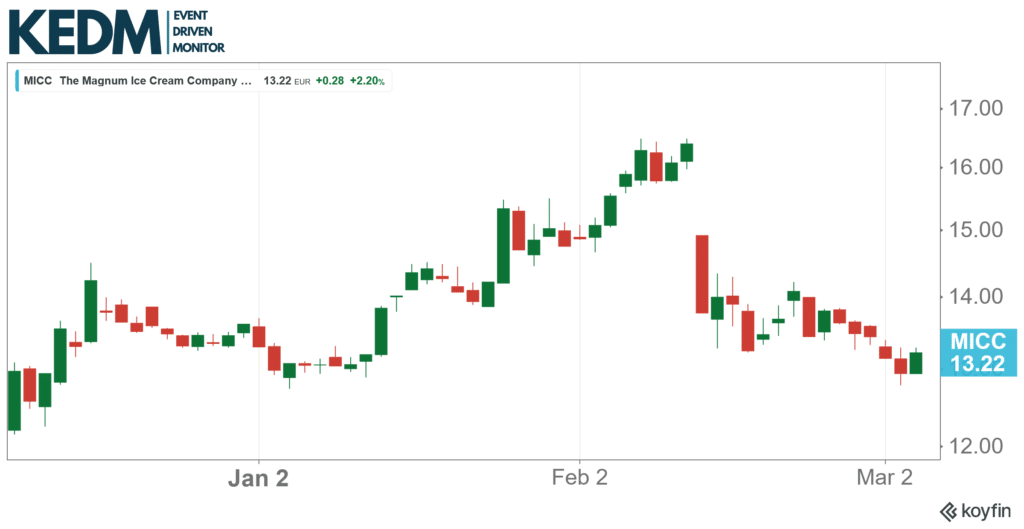Click the +2.20% change value
1024x529 pixels.
(366, 80)
